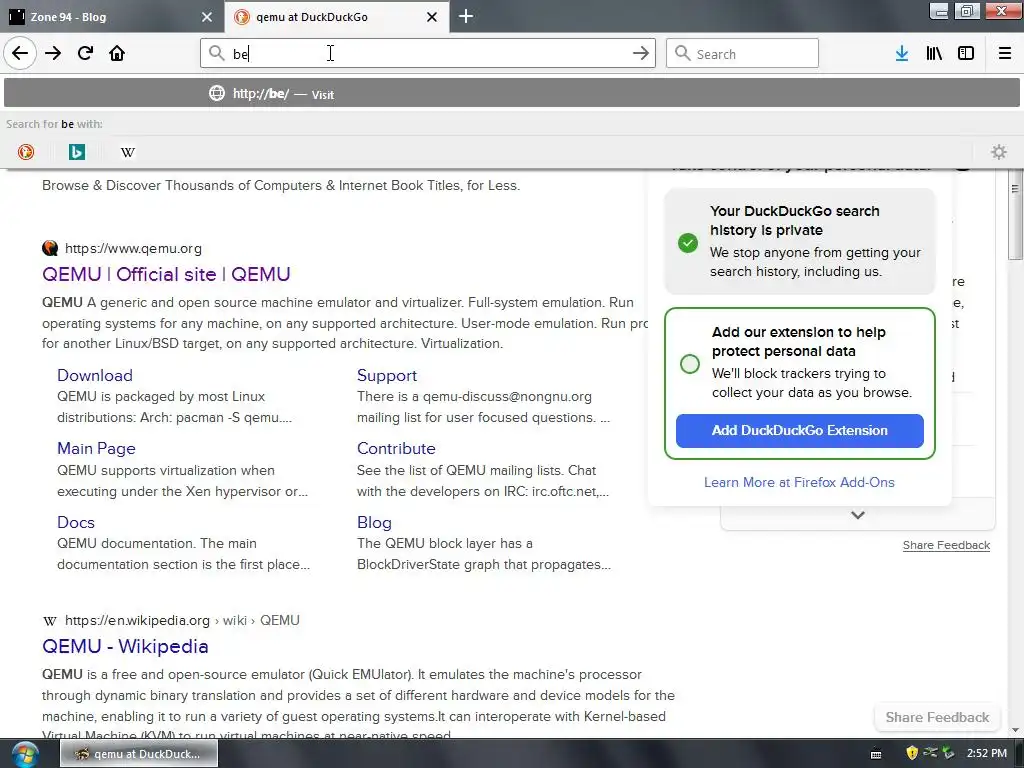Viewport: 1024px width, 768px height.
Task: Toggle the sidebar view icon
Action: tap(966, 53)
